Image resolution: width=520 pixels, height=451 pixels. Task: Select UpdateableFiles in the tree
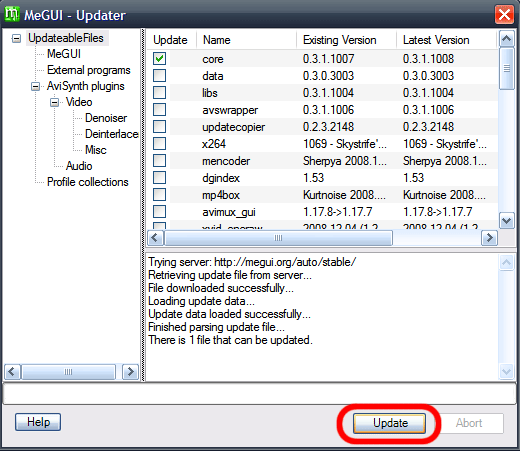coord(66,38)
